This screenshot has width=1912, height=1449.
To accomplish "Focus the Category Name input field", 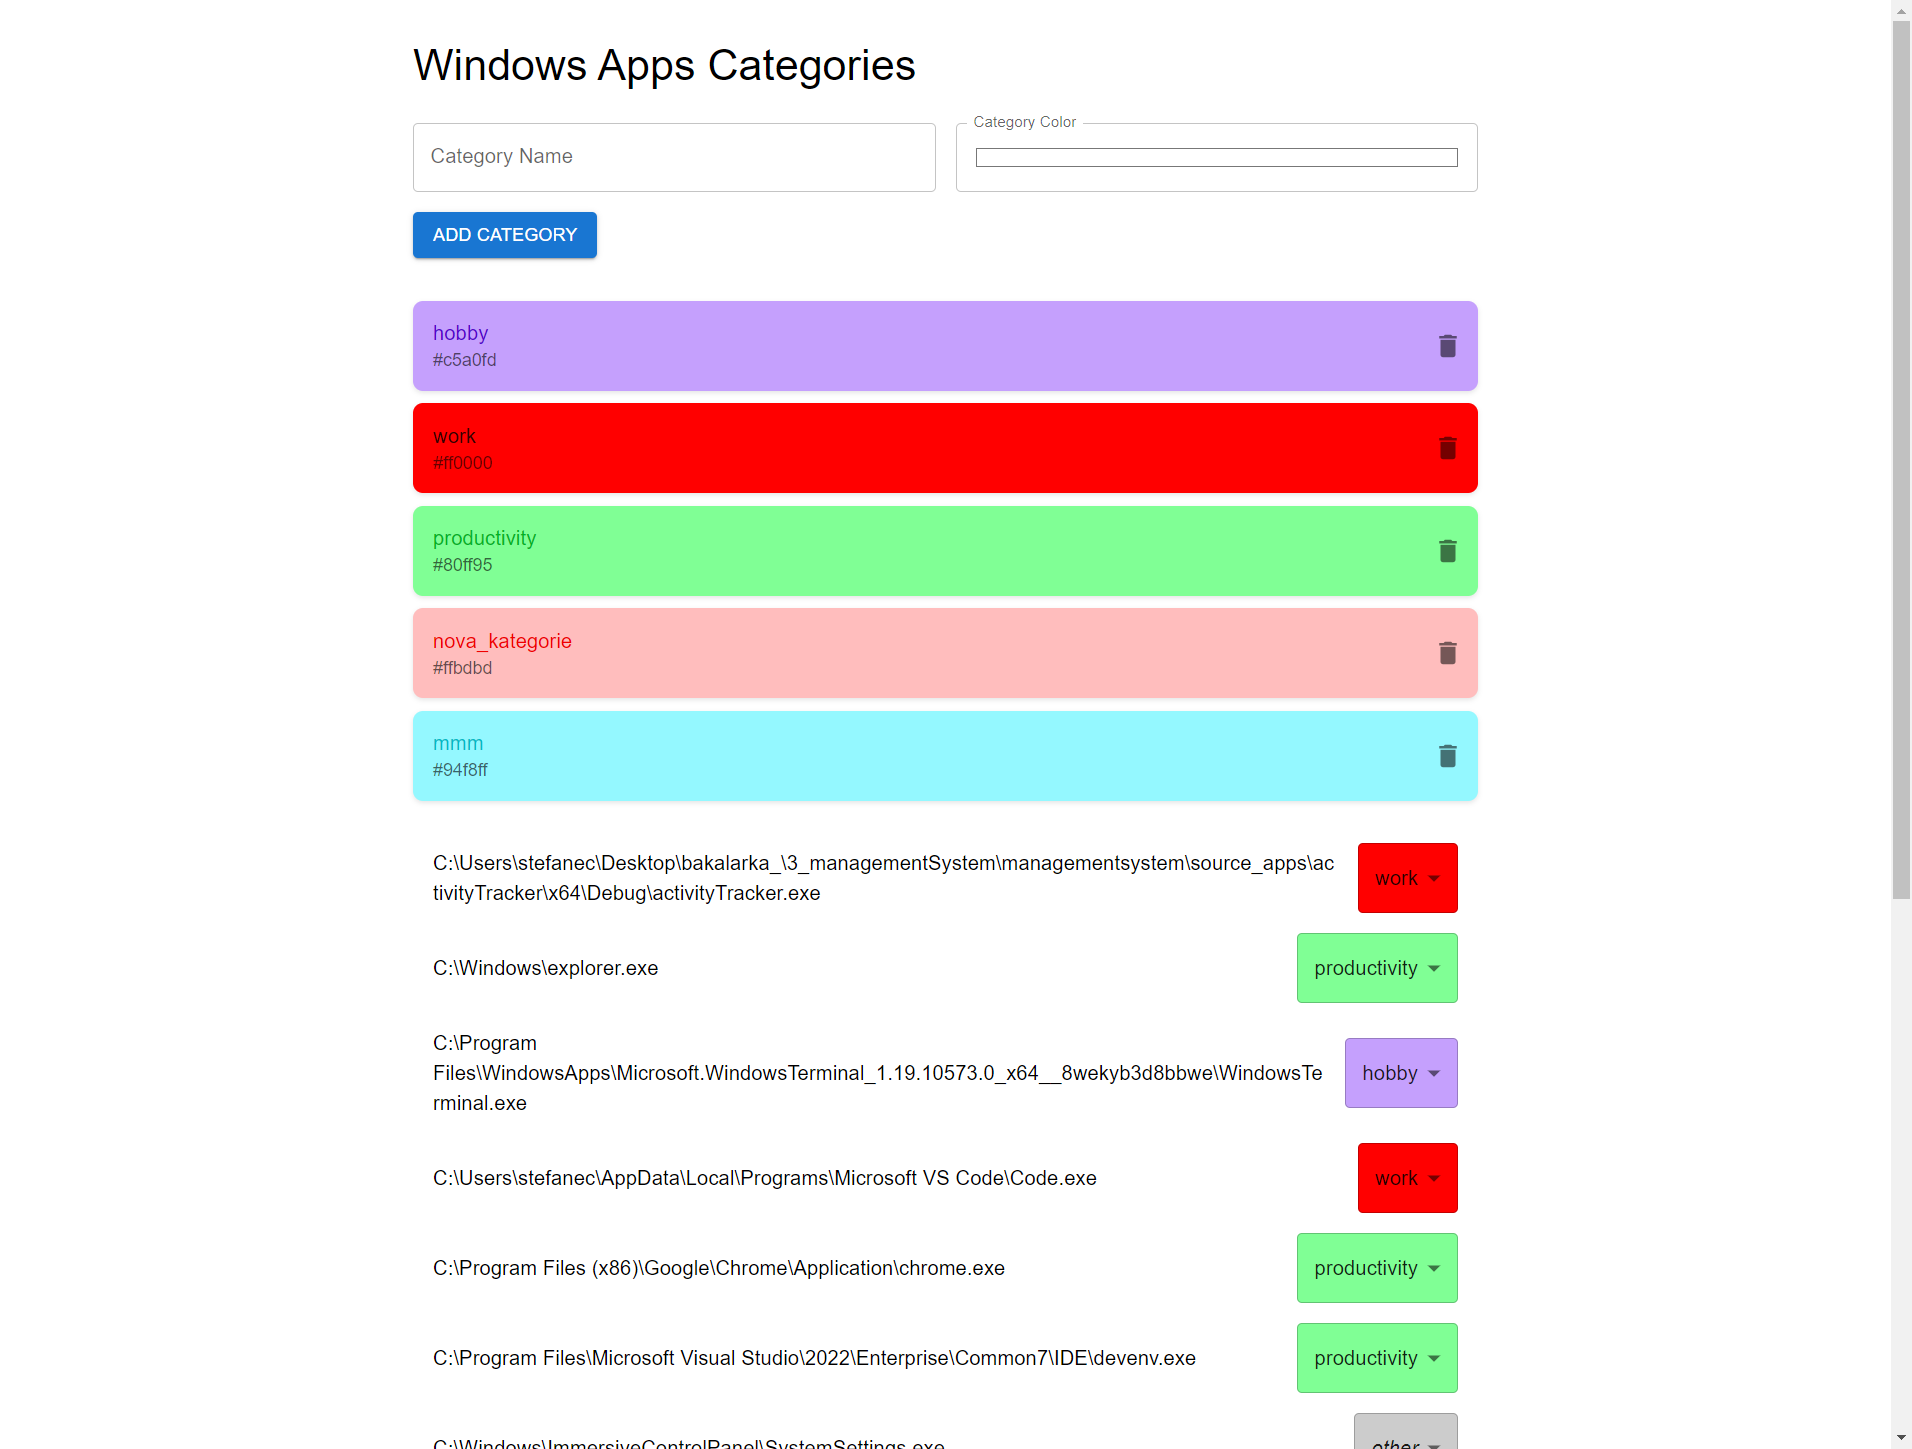I will tap(674, 157).
